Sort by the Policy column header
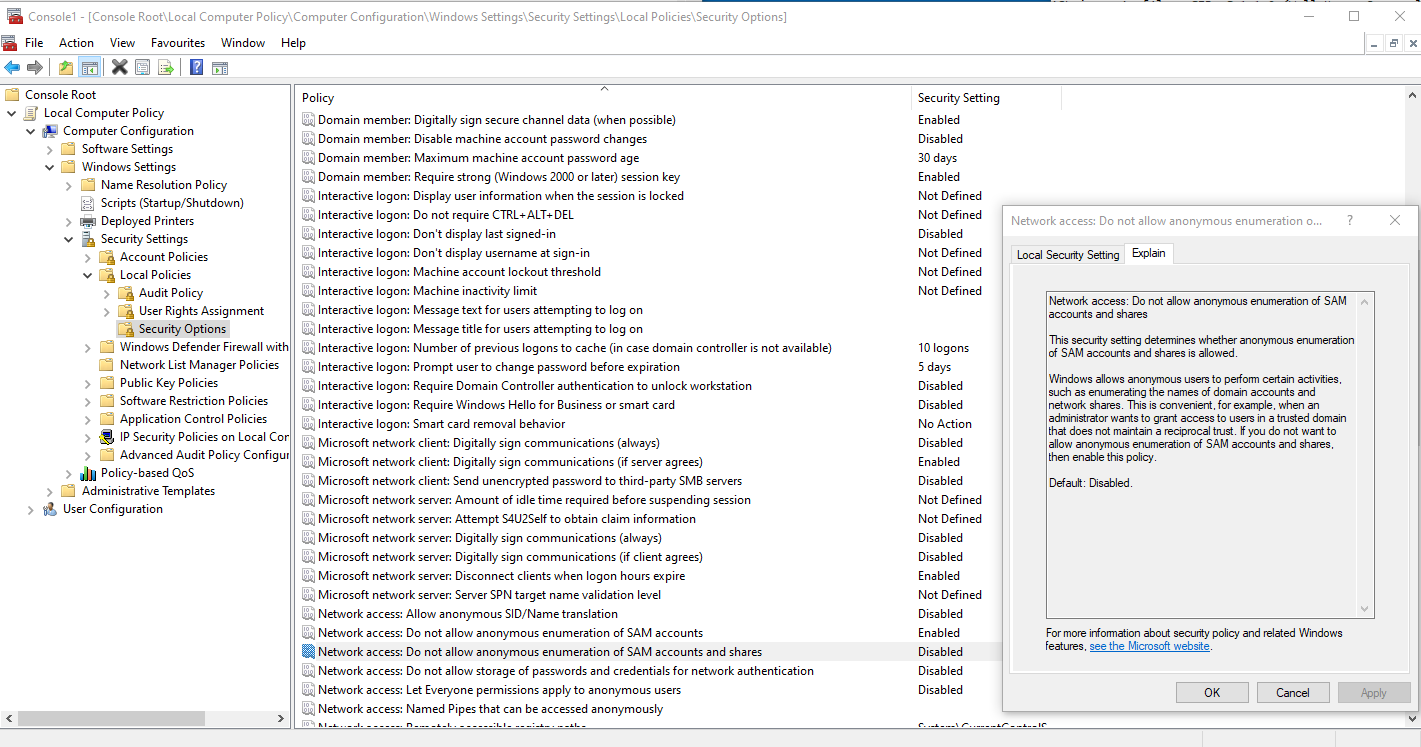 tap(605, 98)
